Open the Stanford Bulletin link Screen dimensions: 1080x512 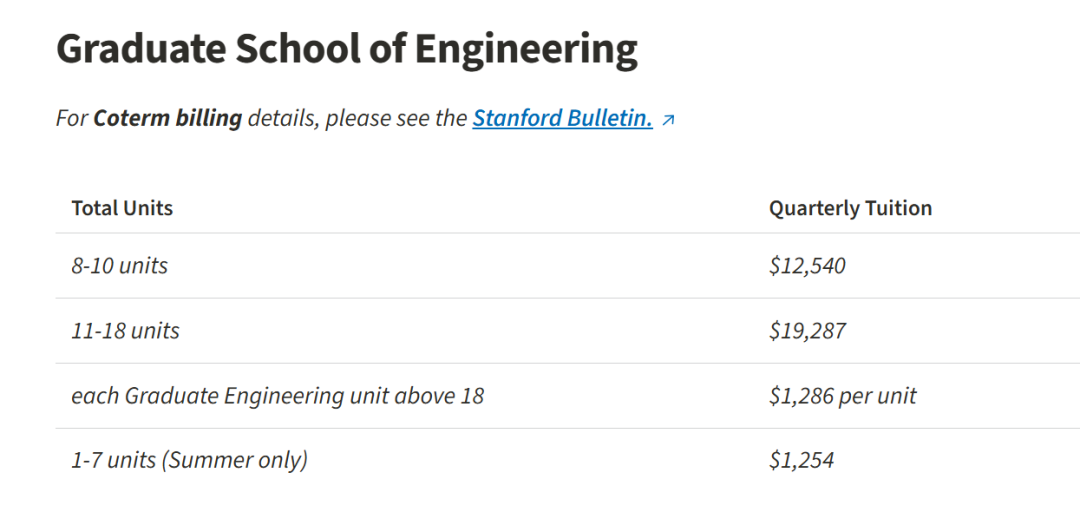click(x=562, y=119)
